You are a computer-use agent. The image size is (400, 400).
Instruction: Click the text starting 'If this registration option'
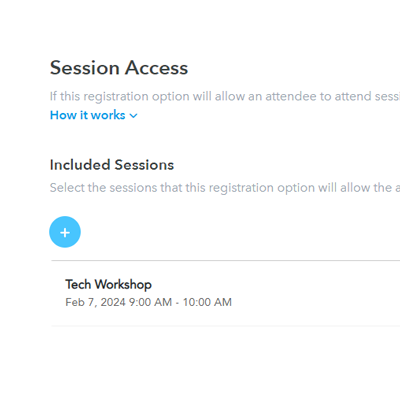[225, 96]
